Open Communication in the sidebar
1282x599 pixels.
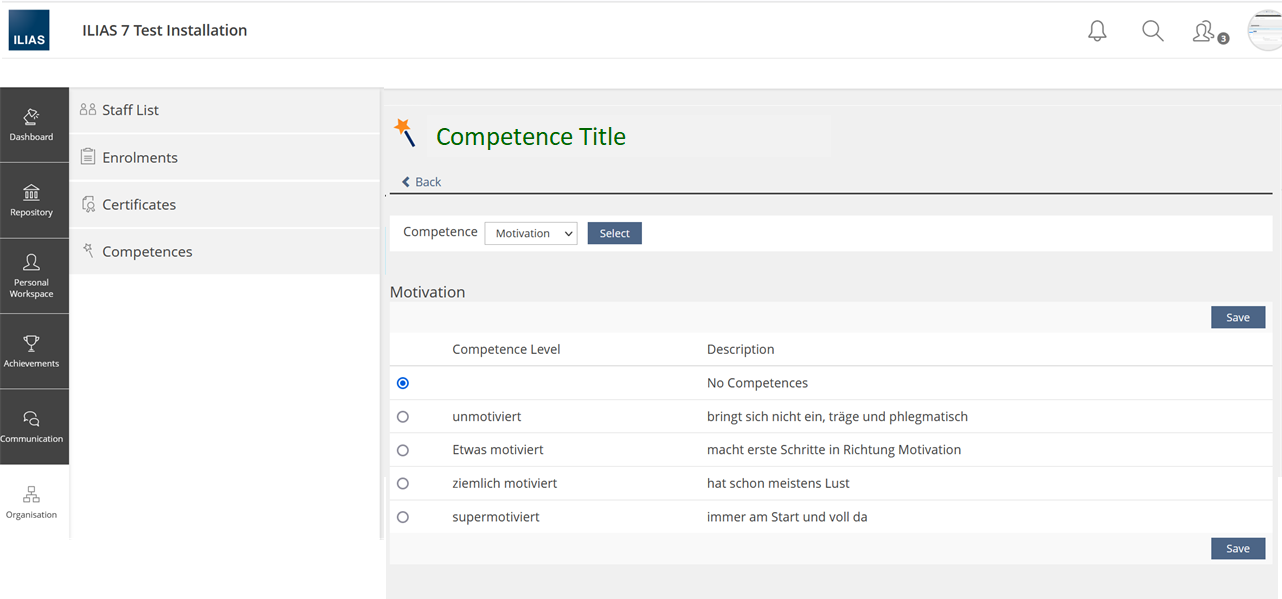(x=32, y=427)
